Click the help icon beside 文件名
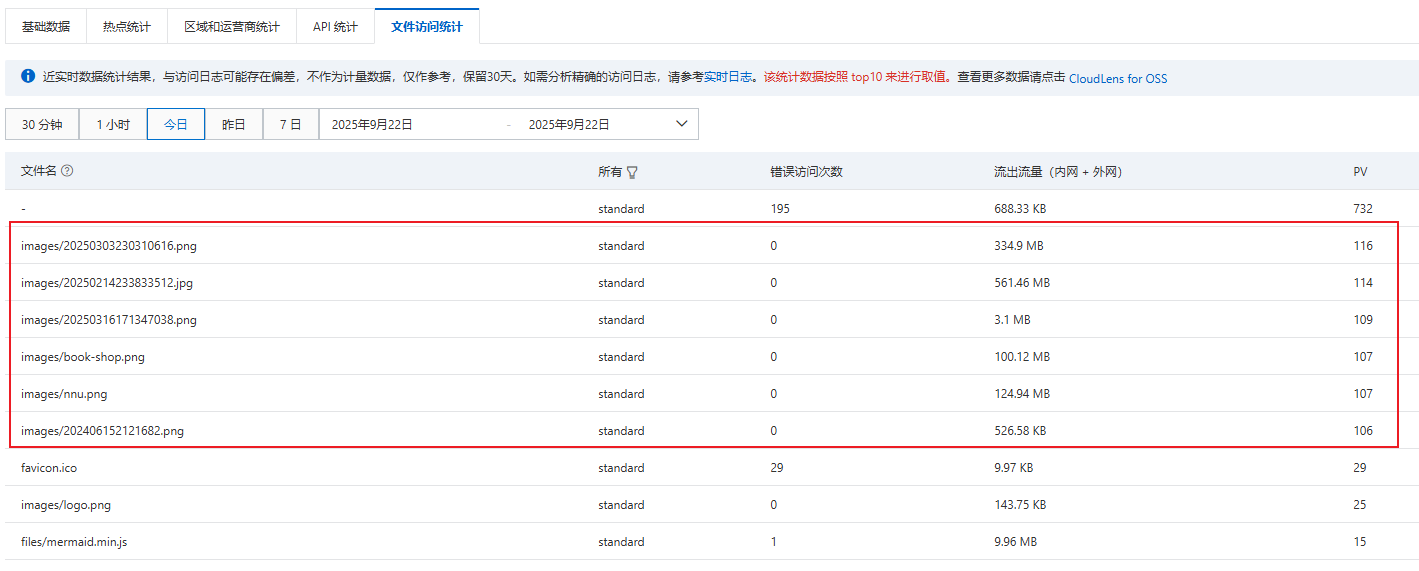Image resolution: width=1419 pixels, height=571 pixels. click(x=67, y=171)
